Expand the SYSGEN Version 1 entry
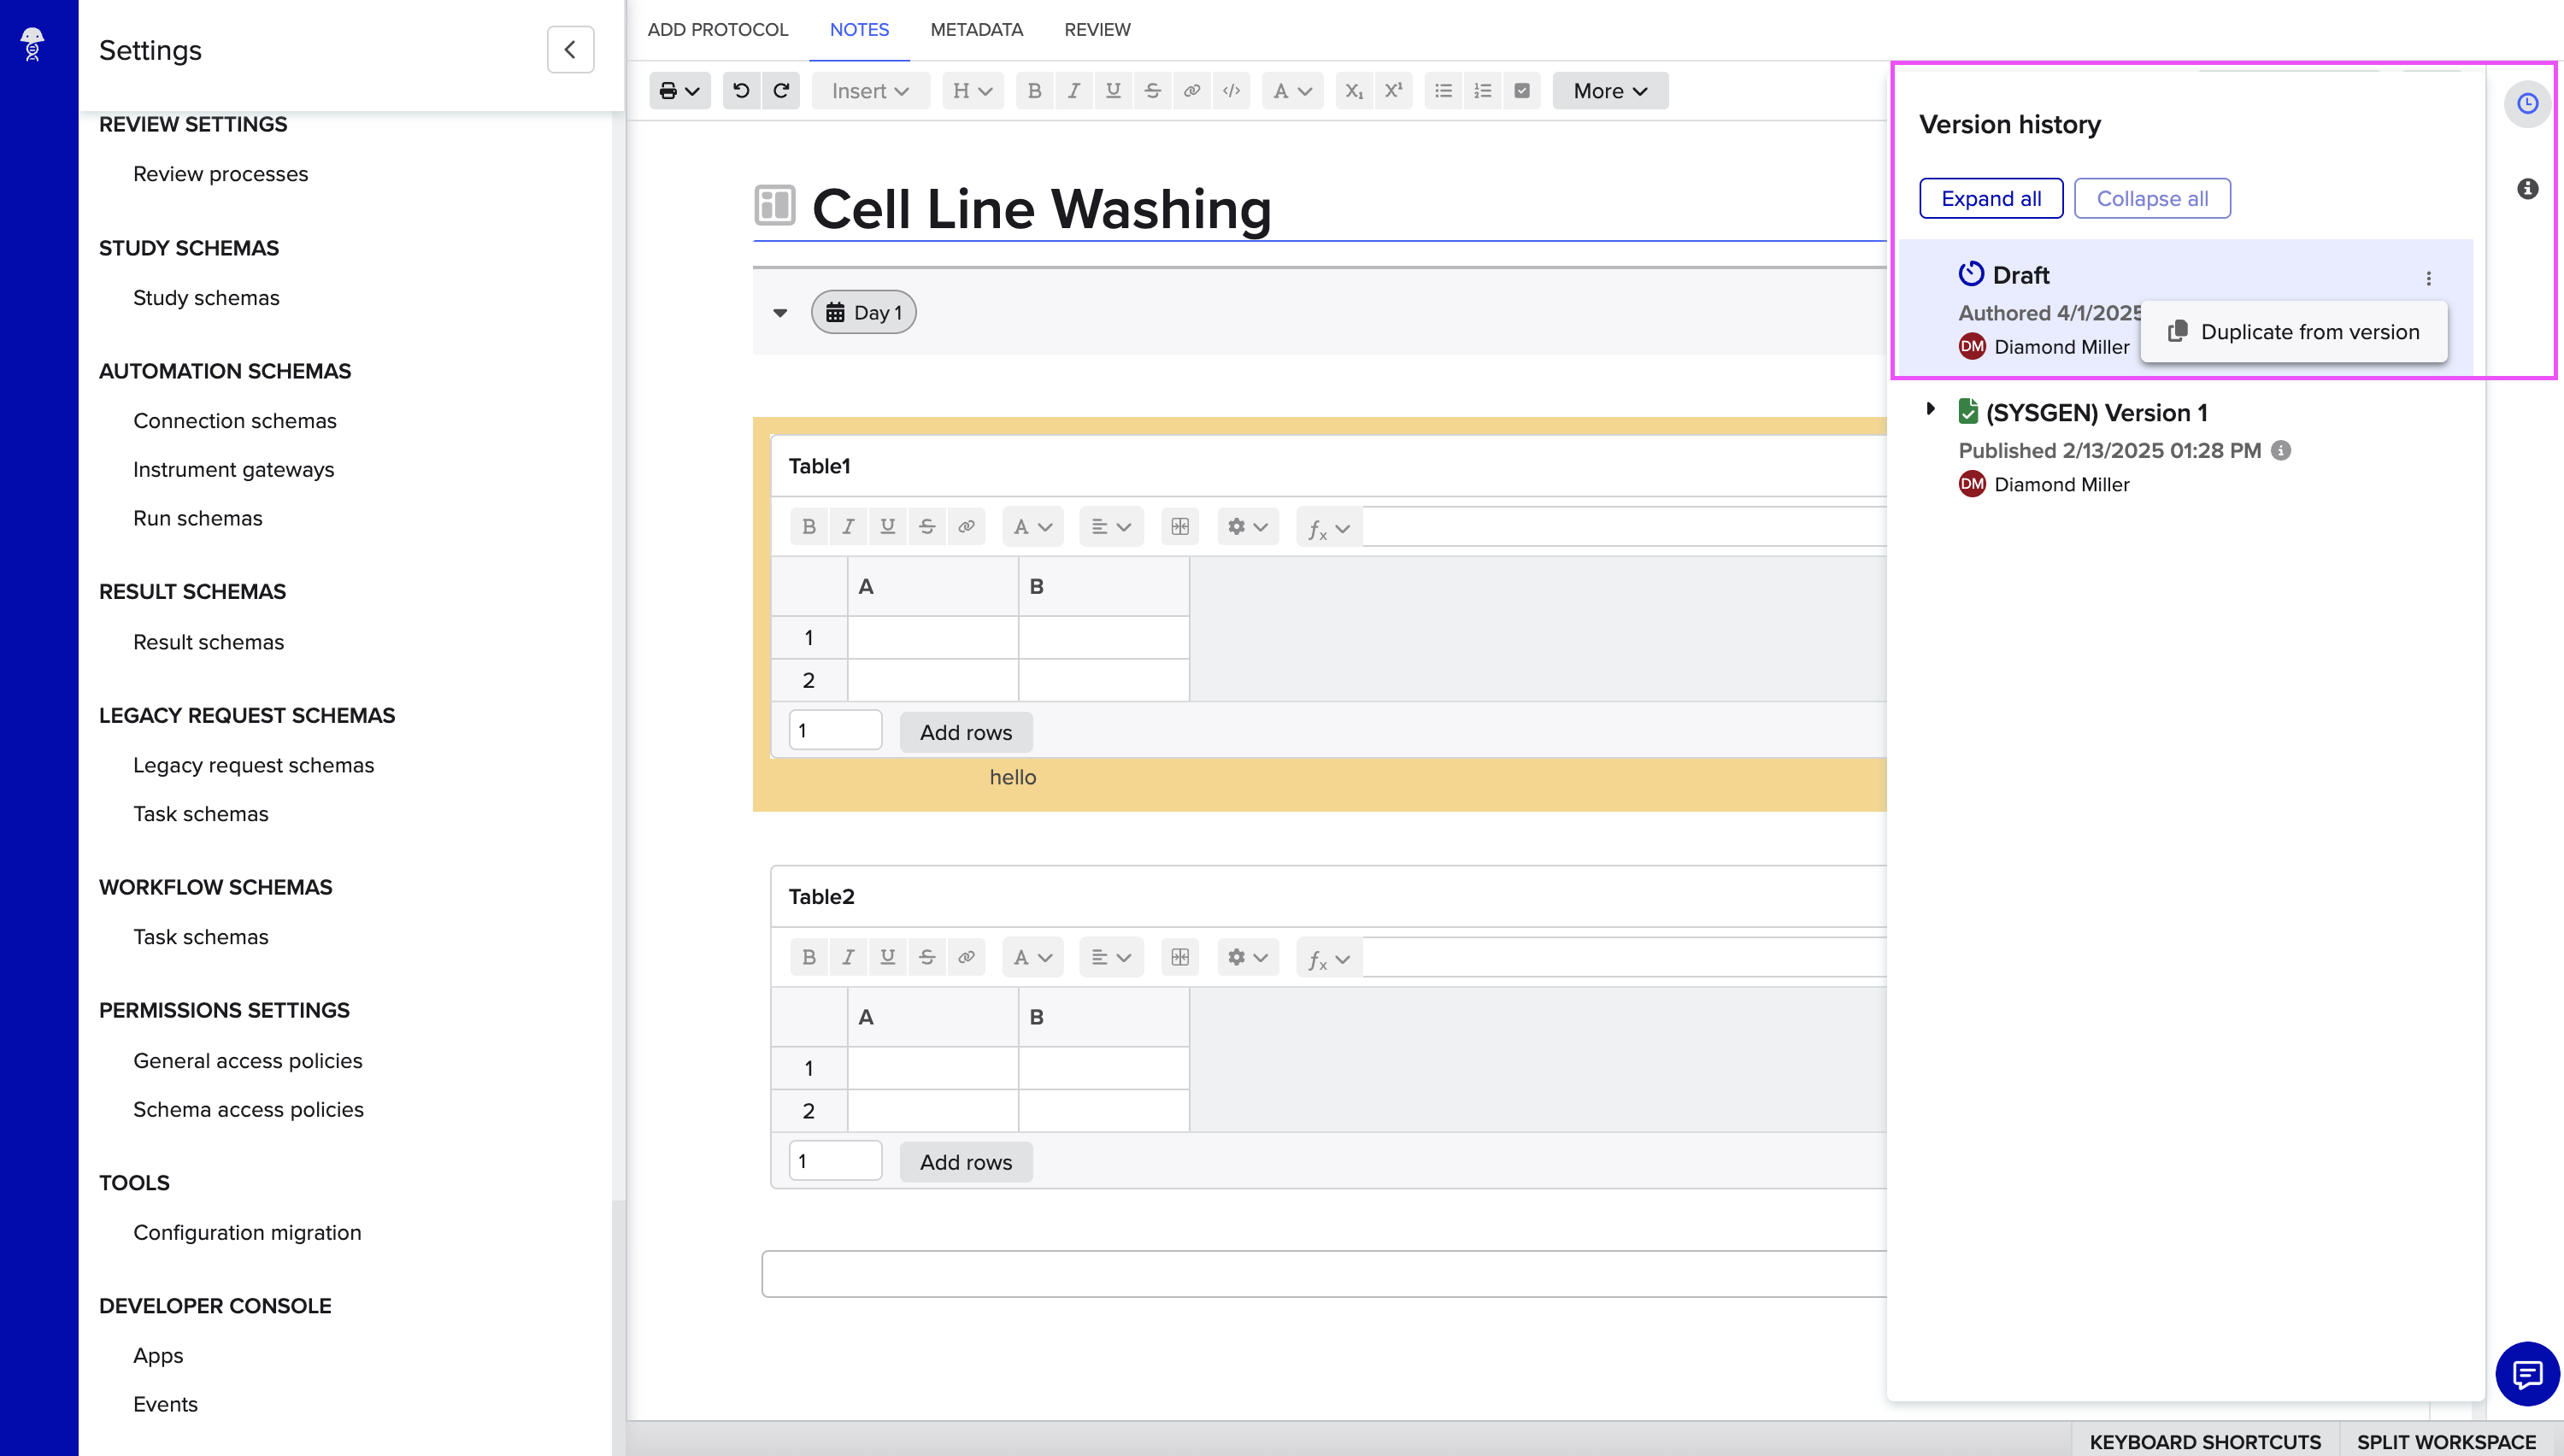The width and height of the screenshot is (2564, 1456). [x=1930, y=409]
